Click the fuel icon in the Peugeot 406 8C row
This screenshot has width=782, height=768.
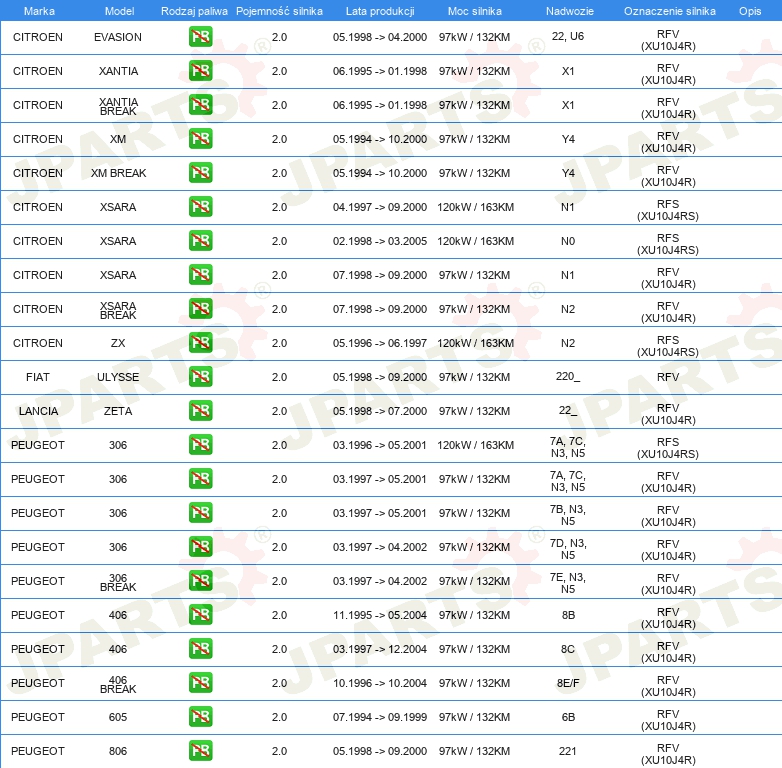click(x=200, y=648)
